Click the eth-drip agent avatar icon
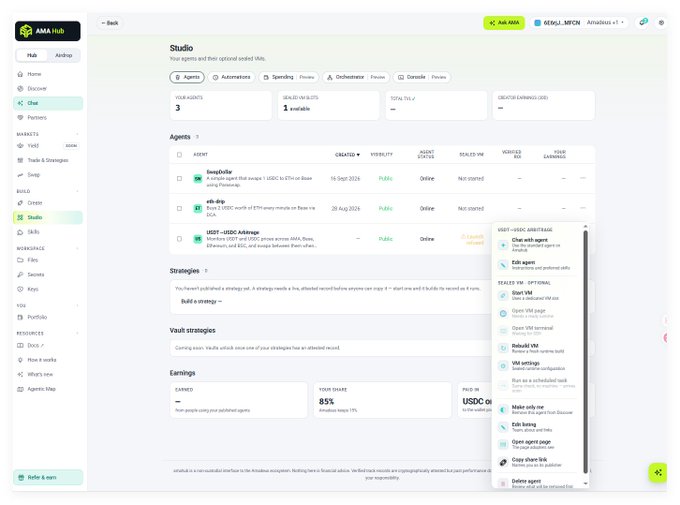 point(198,208)
